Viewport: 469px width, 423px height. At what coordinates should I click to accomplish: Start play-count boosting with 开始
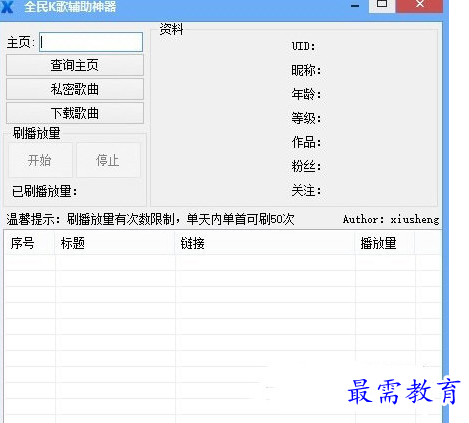(40, 160)
